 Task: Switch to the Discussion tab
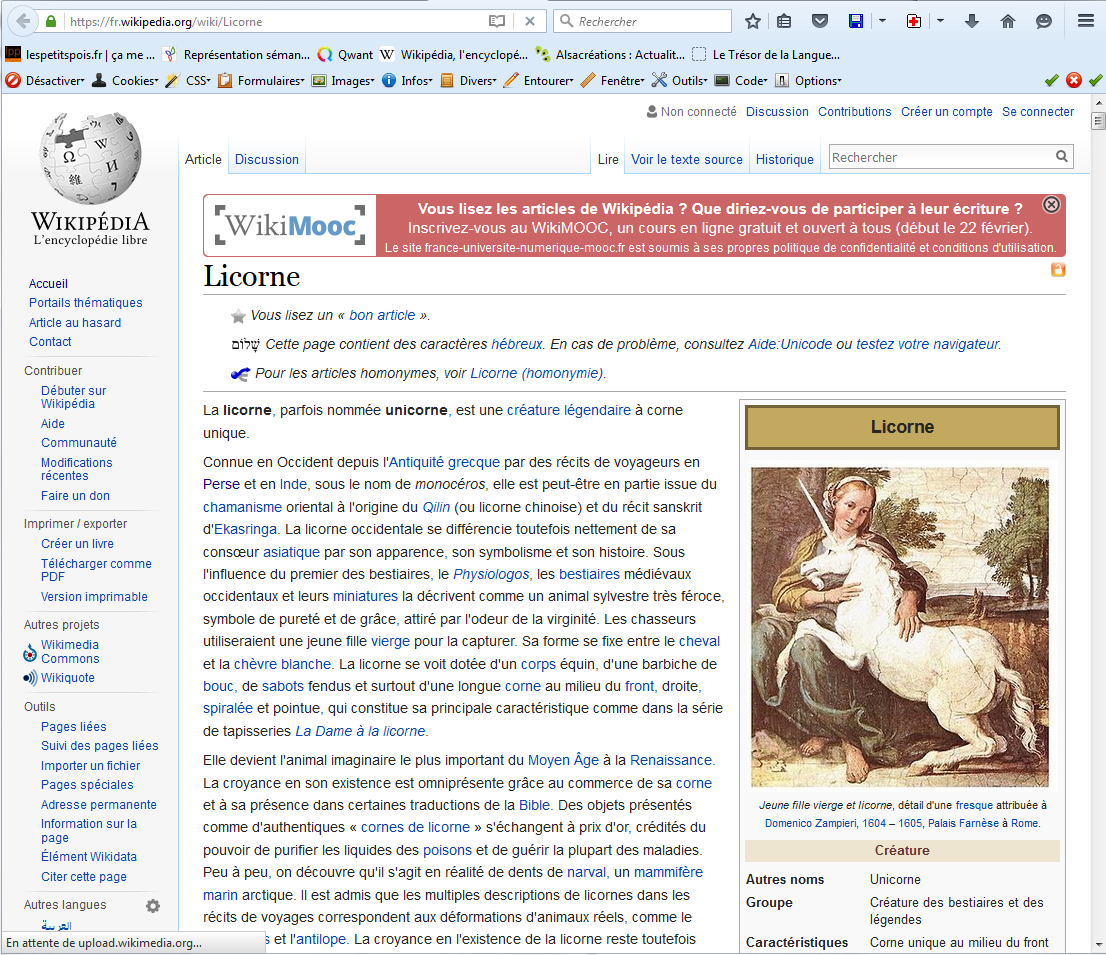(x=266, y=159)
